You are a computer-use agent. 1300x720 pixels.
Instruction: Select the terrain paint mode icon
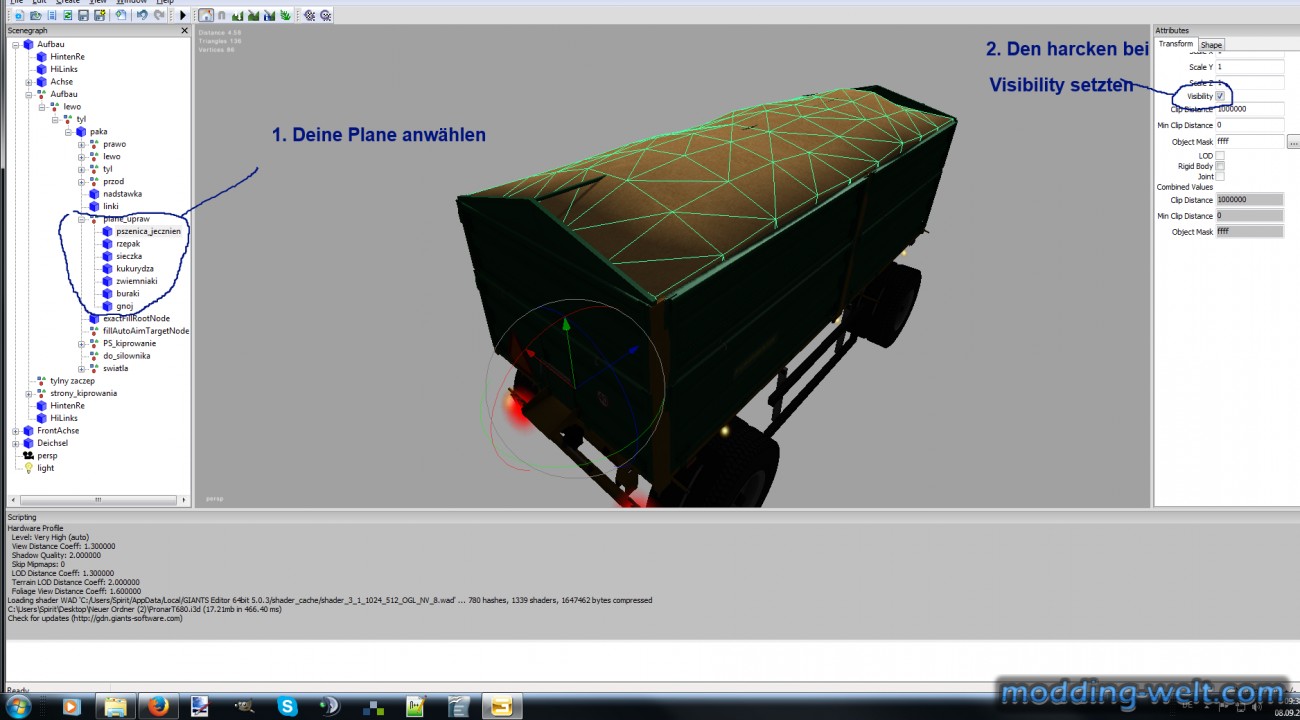point(253,16)
